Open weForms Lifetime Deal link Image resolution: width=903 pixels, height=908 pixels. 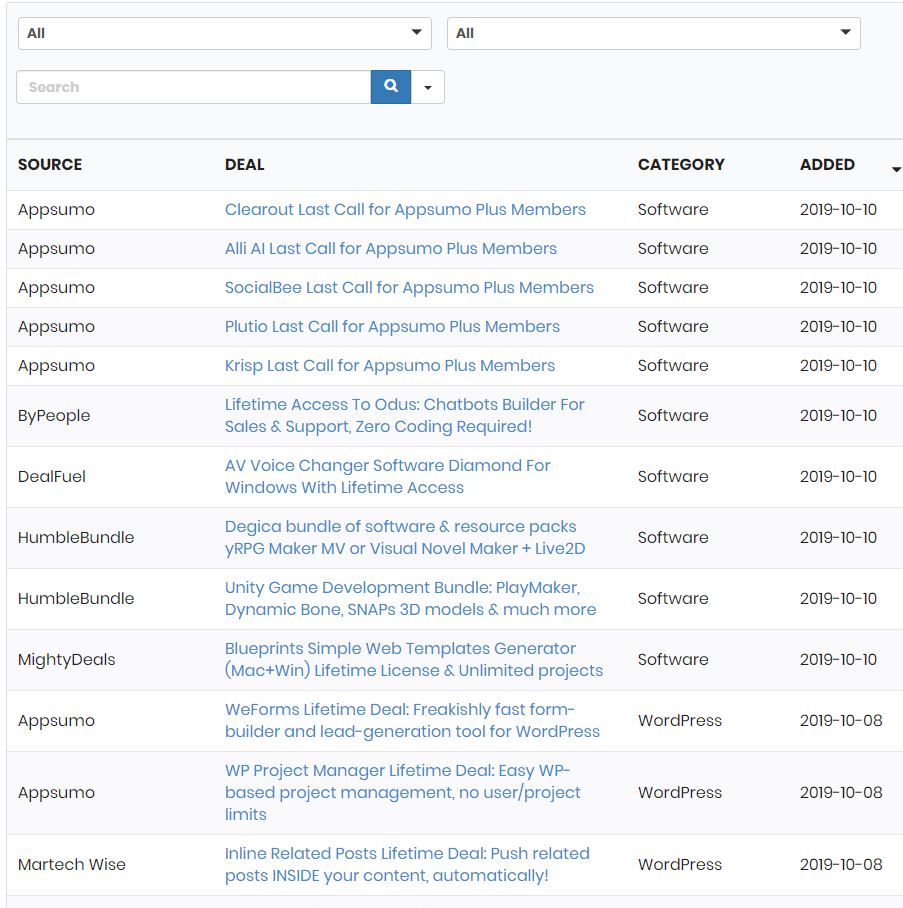click(x=412, y=720)
